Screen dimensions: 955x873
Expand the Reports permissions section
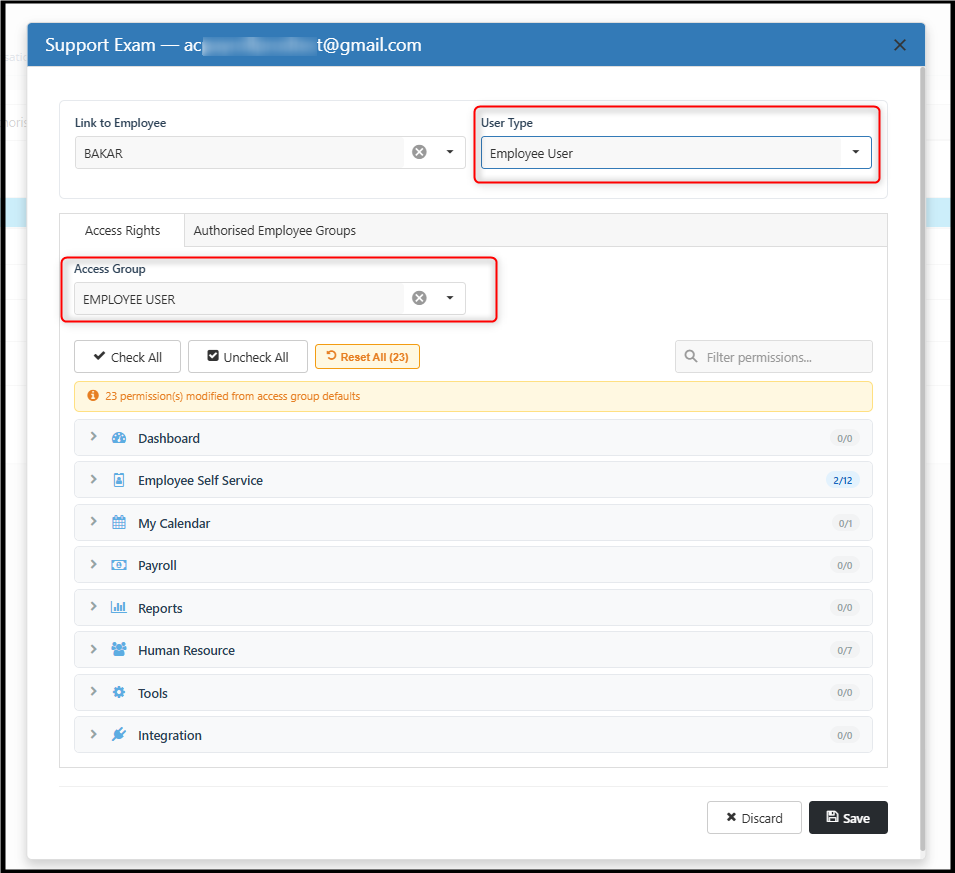(x=93, y=606)
